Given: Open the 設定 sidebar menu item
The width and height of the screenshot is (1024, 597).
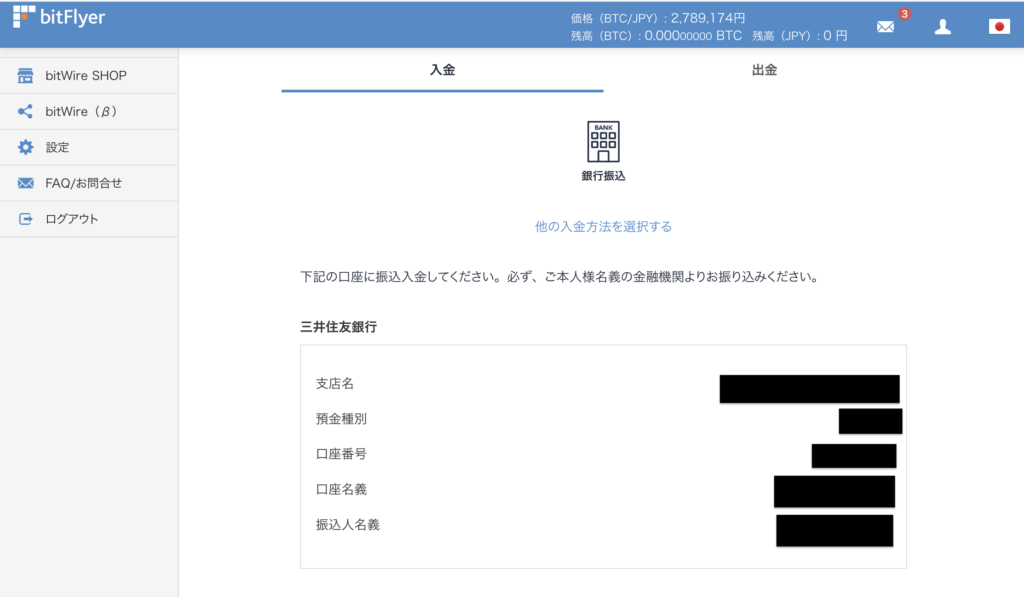Looking at the screenshot, I should pyautogui.click(x=60, y=147).
